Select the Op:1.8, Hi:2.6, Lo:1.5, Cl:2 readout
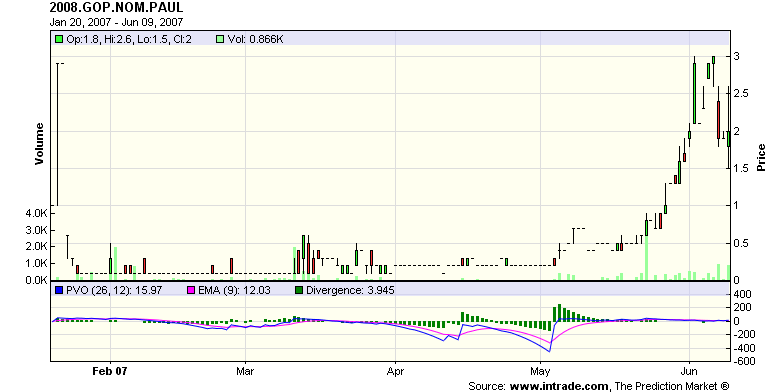This screenshot has height=392, width=780. 129,39
